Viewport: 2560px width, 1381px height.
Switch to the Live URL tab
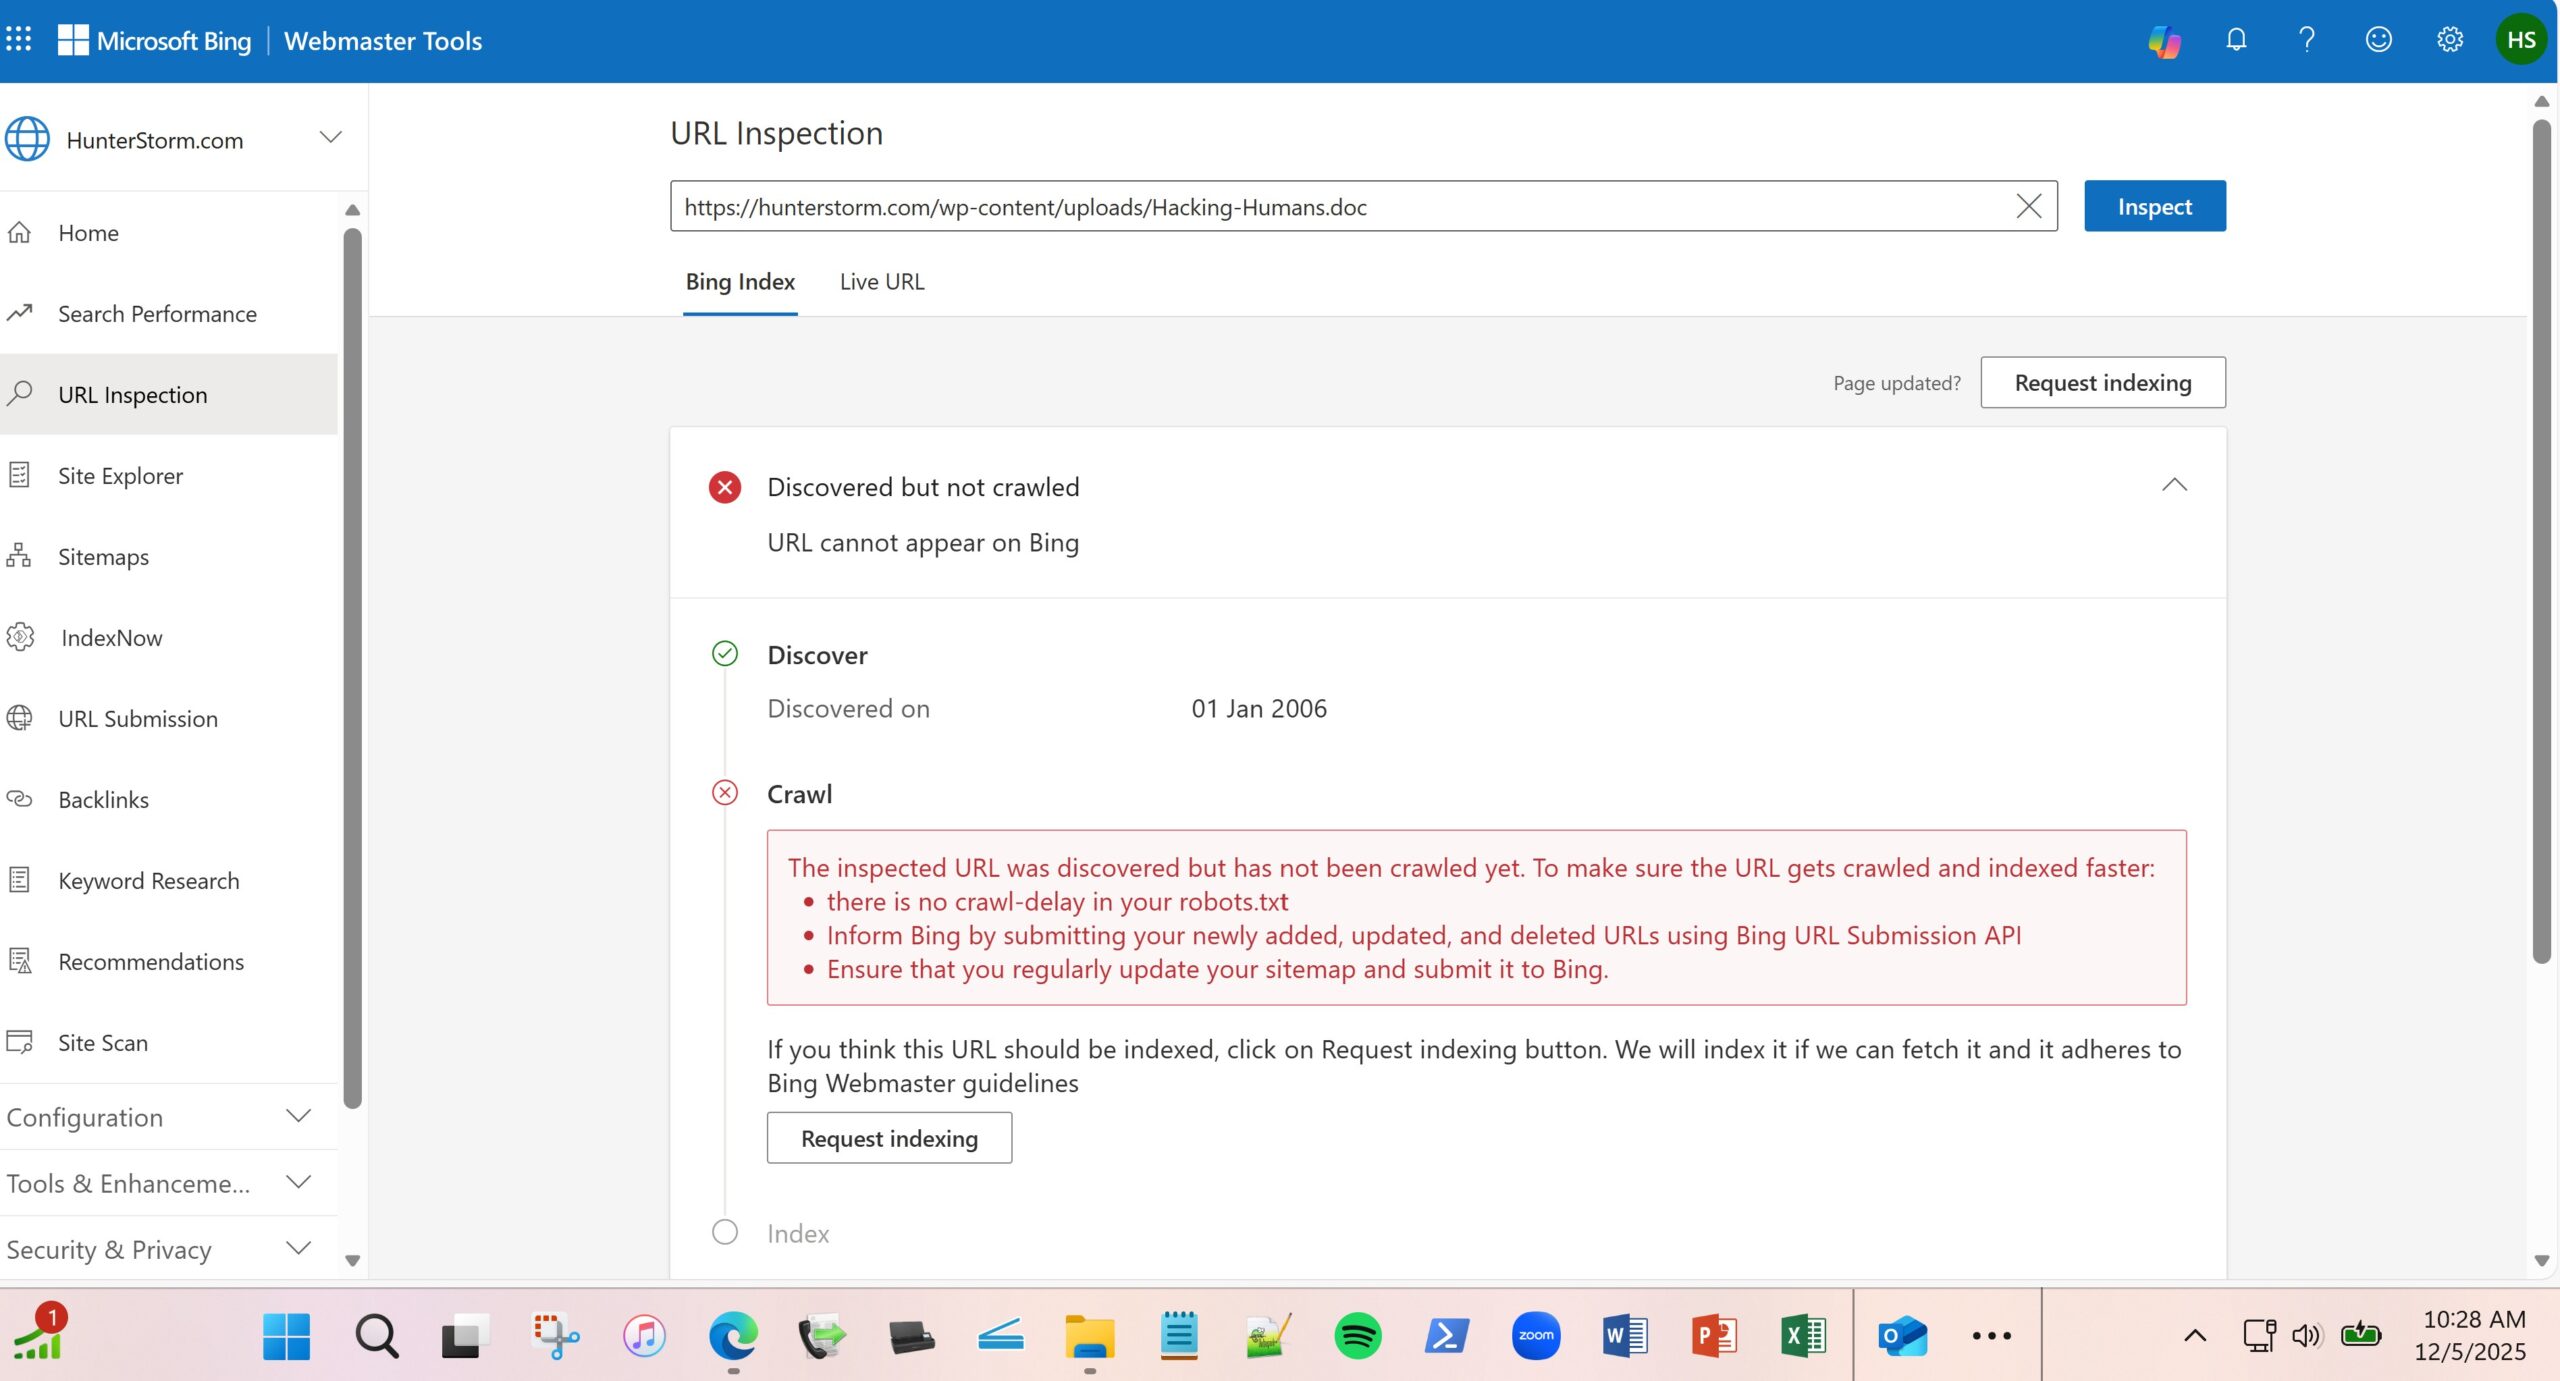[x=881, y=282]
